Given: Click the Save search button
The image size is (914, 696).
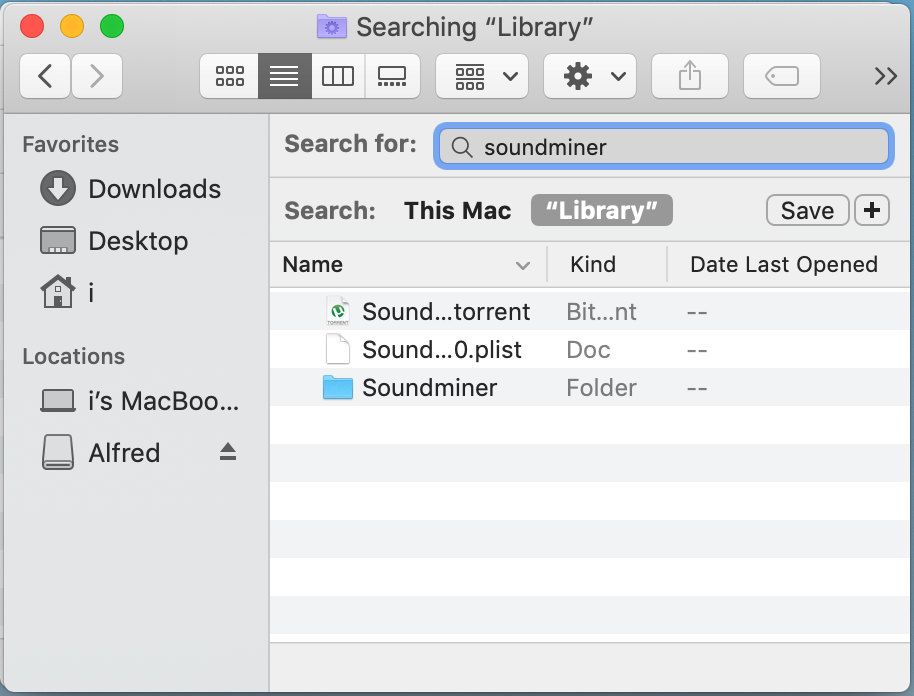Looking at the screenshot, I should pos(807,210).
